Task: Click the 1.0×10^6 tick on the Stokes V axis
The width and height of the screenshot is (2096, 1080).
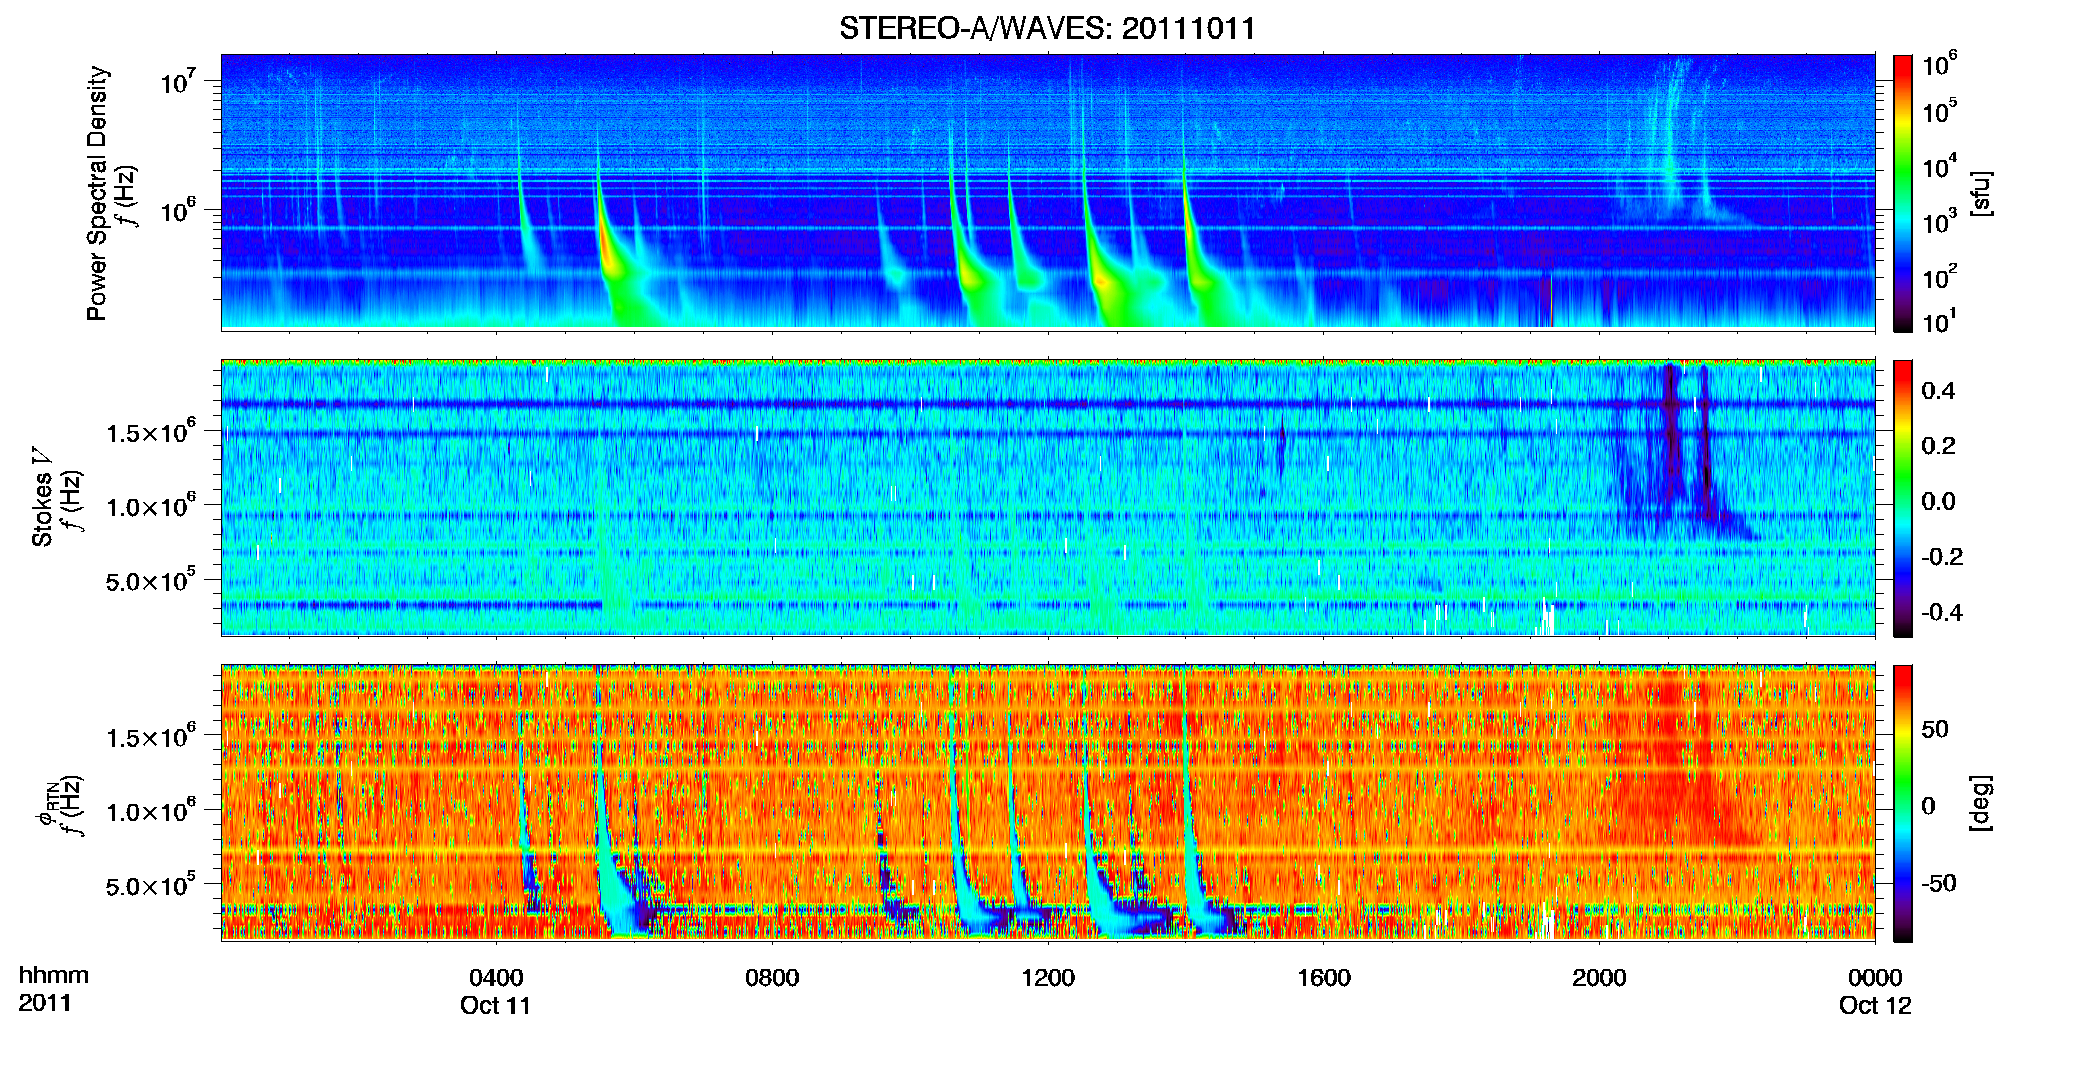Action: (x=150, y=506)
